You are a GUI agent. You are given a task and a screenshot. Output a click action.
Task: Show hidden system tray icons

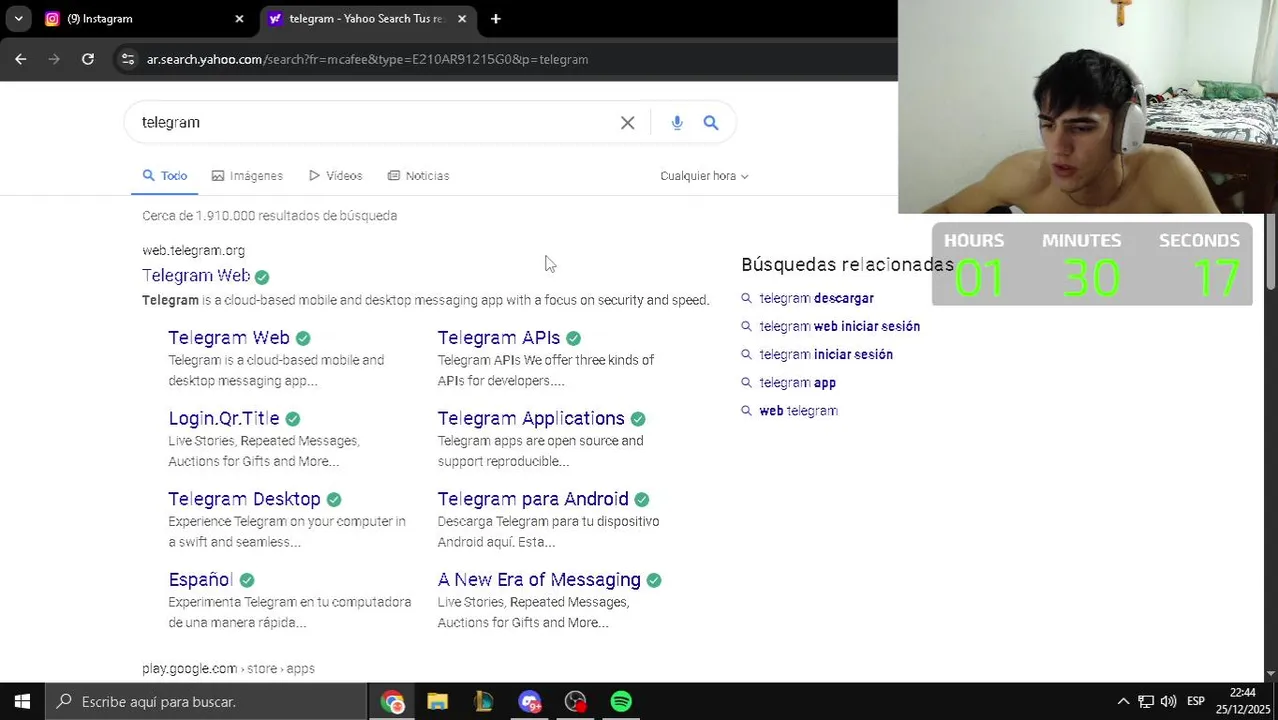[x=1123, y=701]
